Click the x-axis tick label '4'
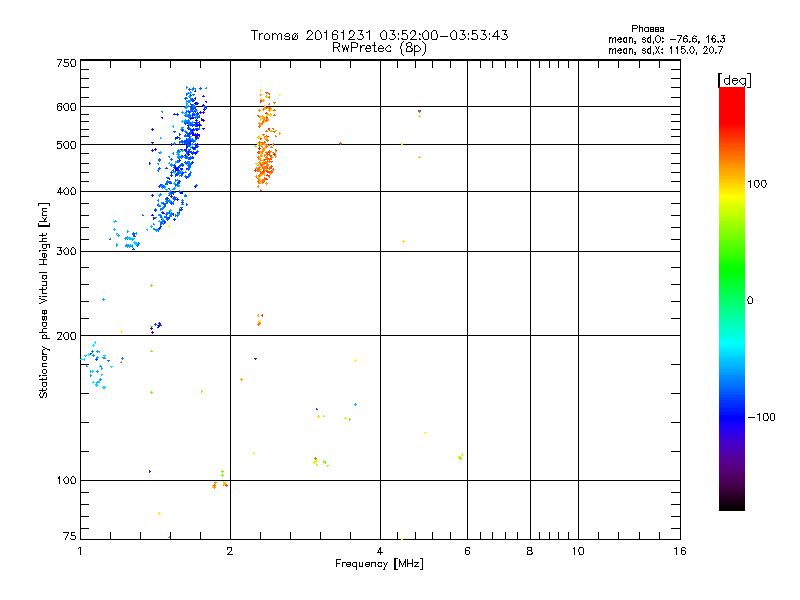The image size is (800, 600). [x=380, y=551]
